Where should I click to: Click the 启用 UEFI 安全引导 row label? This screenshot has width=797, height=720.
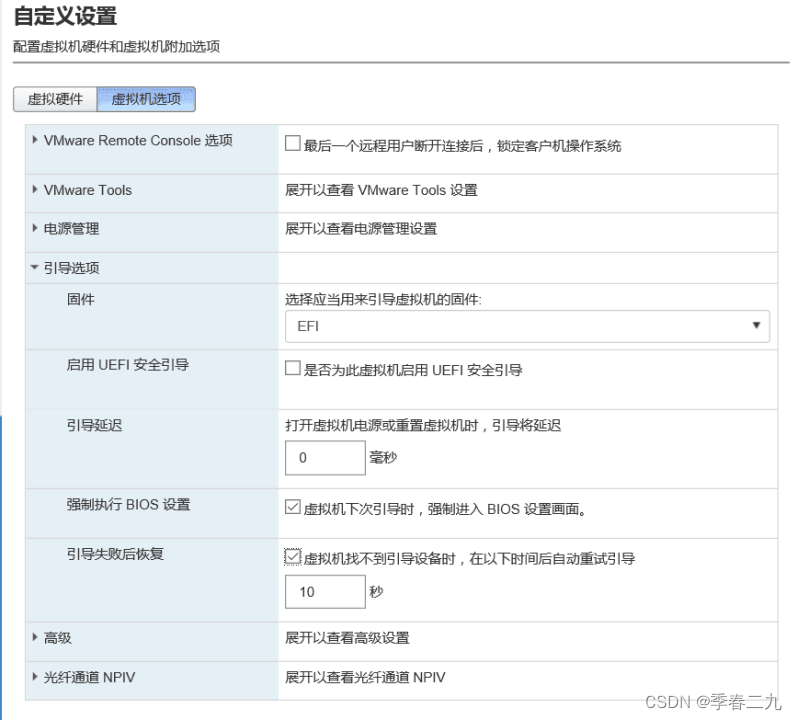[x=128, y=365]
